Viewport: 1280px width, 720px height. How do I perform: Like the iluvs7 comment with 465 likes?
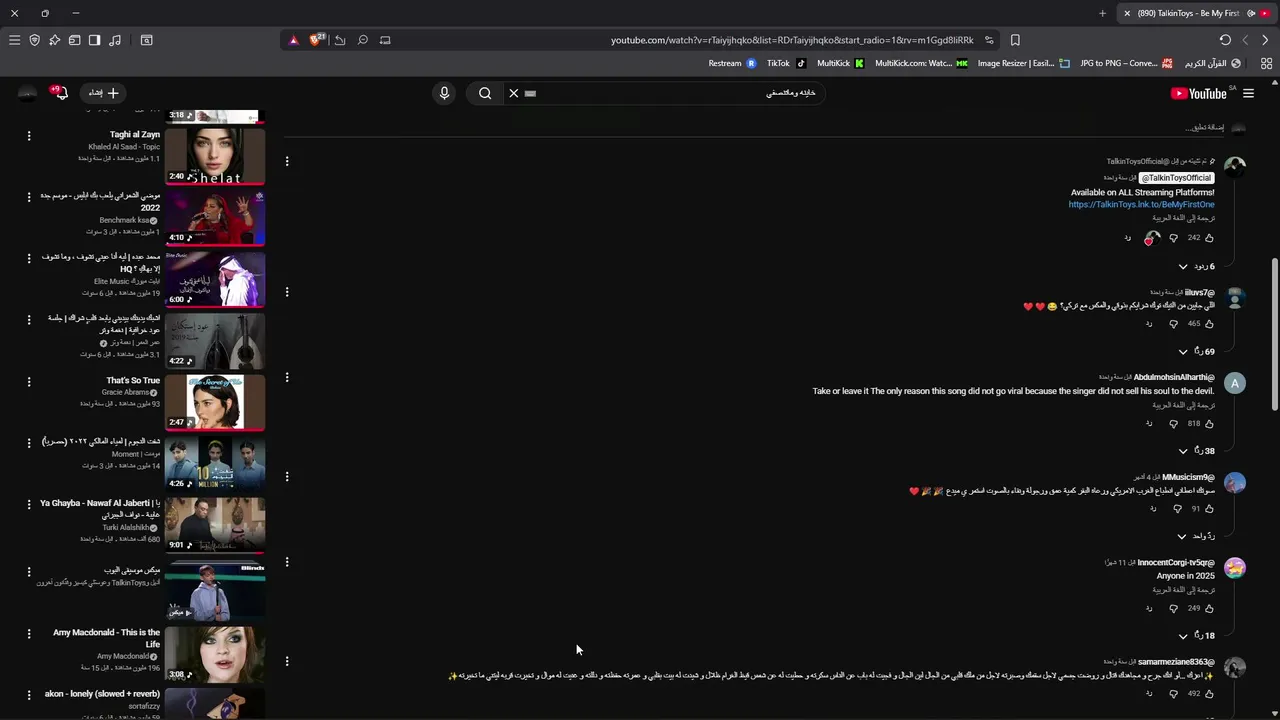pos(1209,324)
